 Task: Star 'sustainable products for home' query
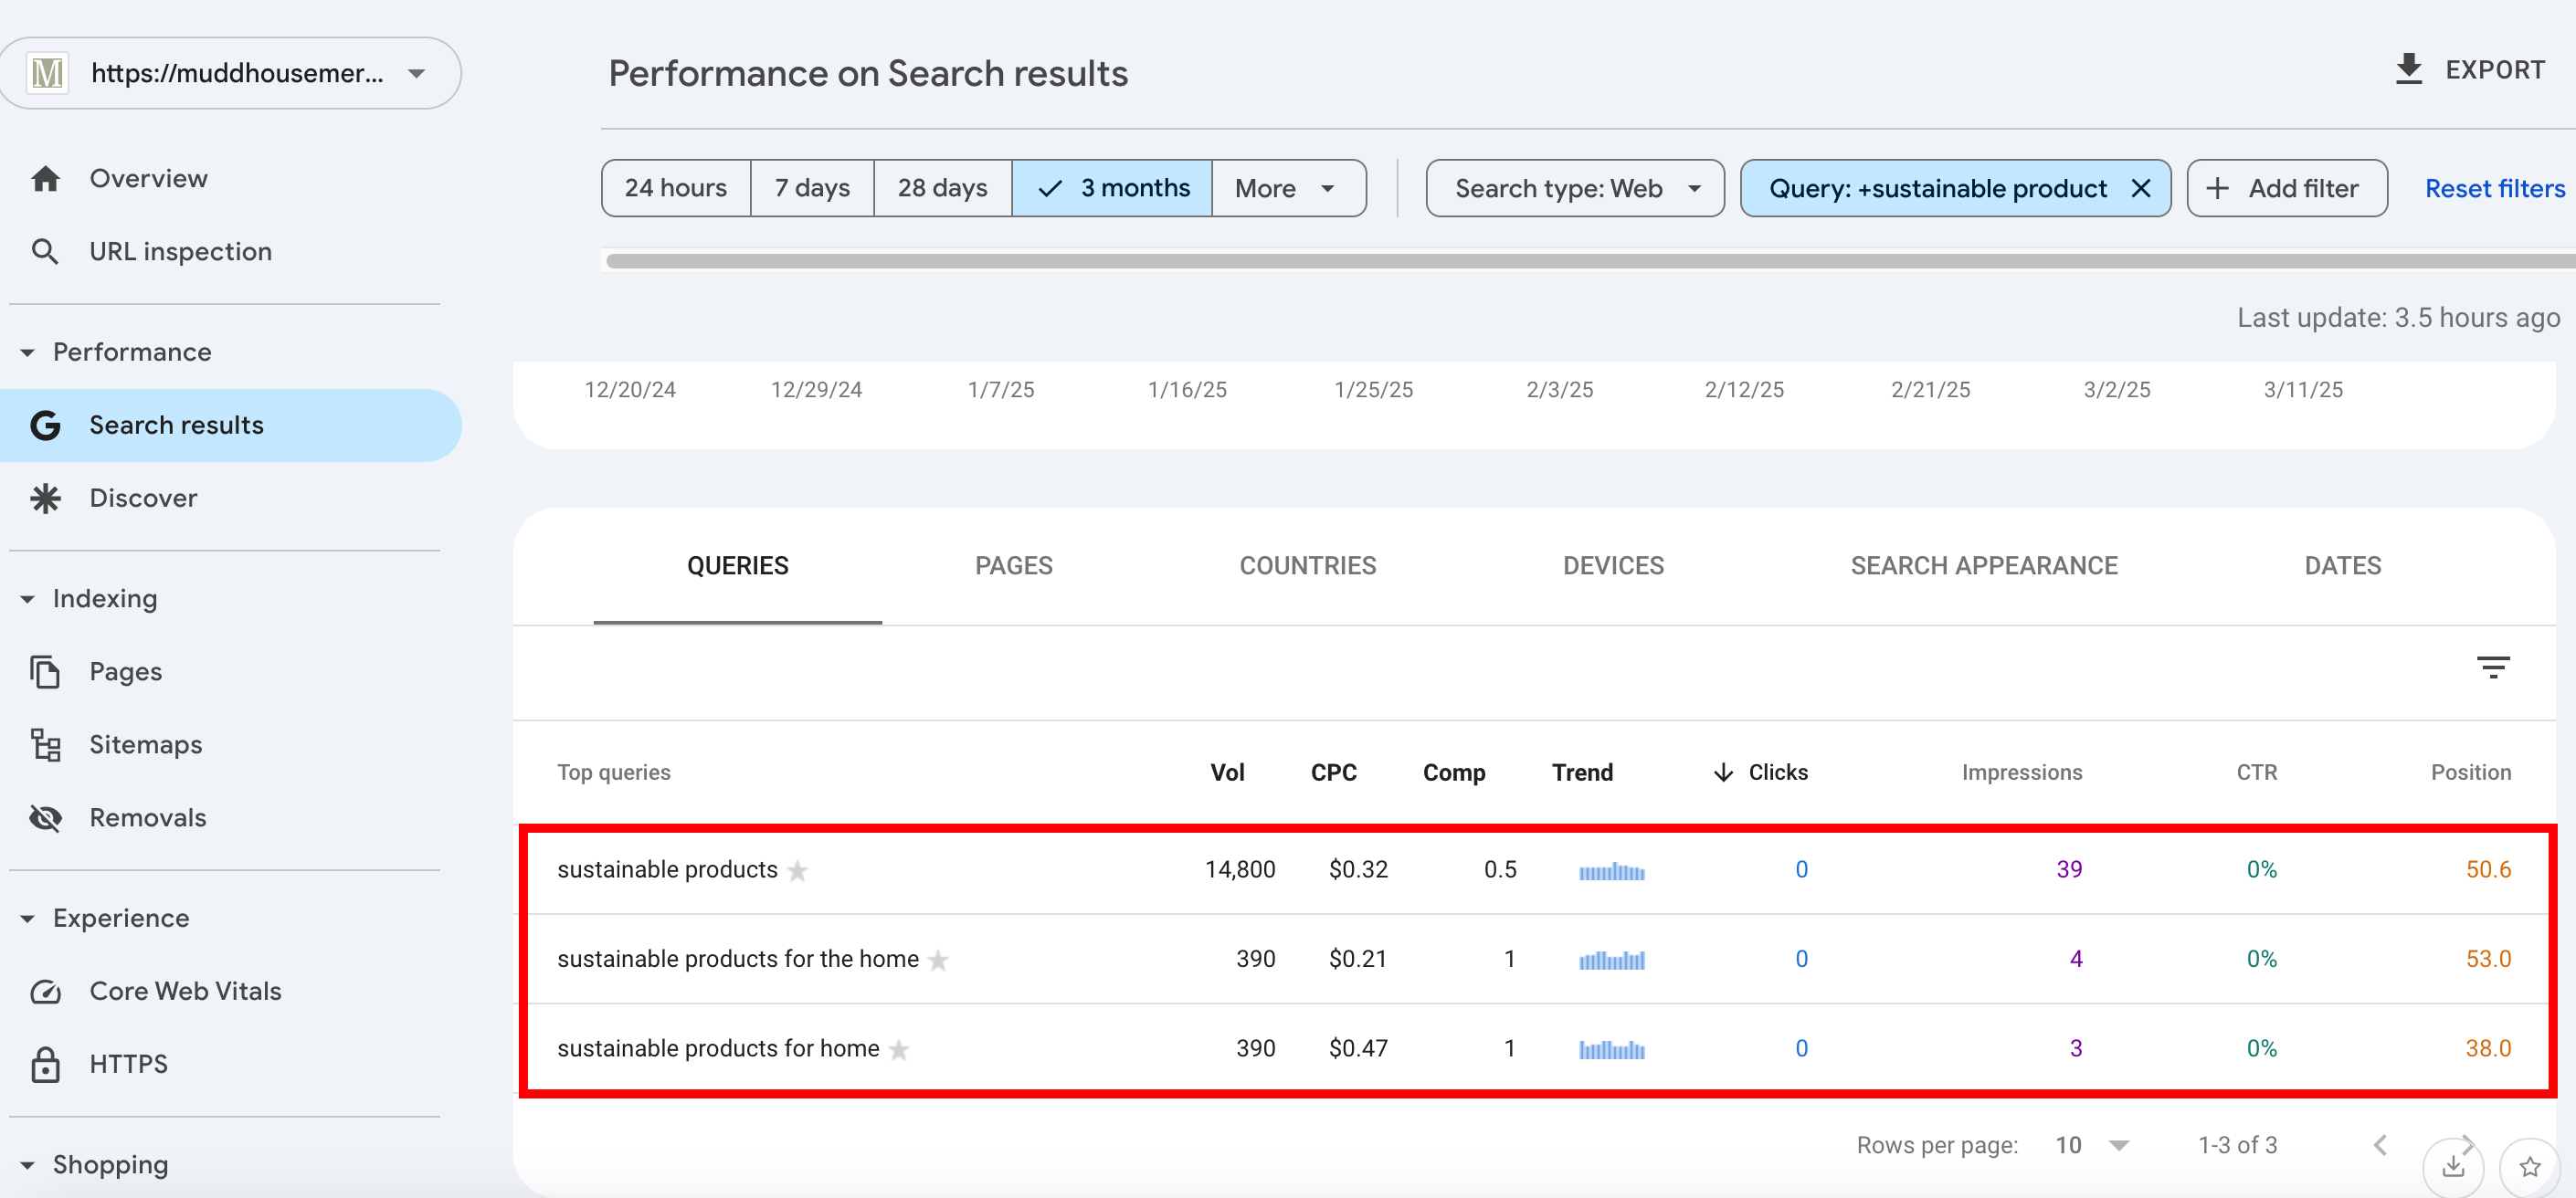(x=899, y=1050)
